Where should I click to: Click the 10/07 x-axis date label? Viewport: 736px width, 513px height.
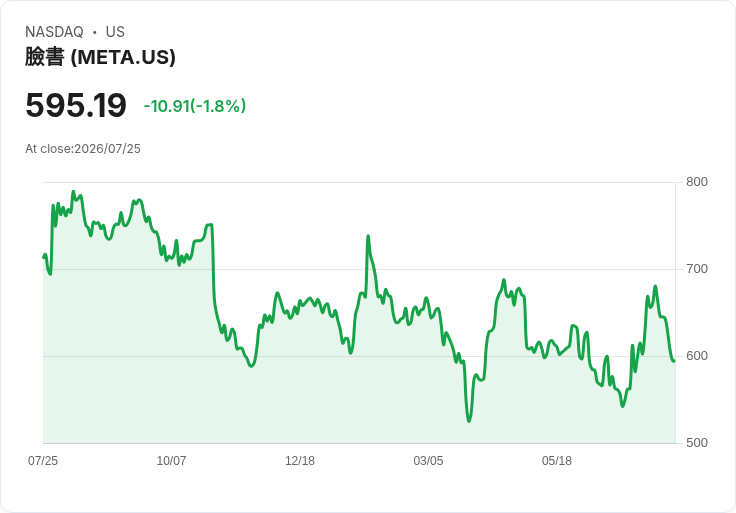coord(171,461)
